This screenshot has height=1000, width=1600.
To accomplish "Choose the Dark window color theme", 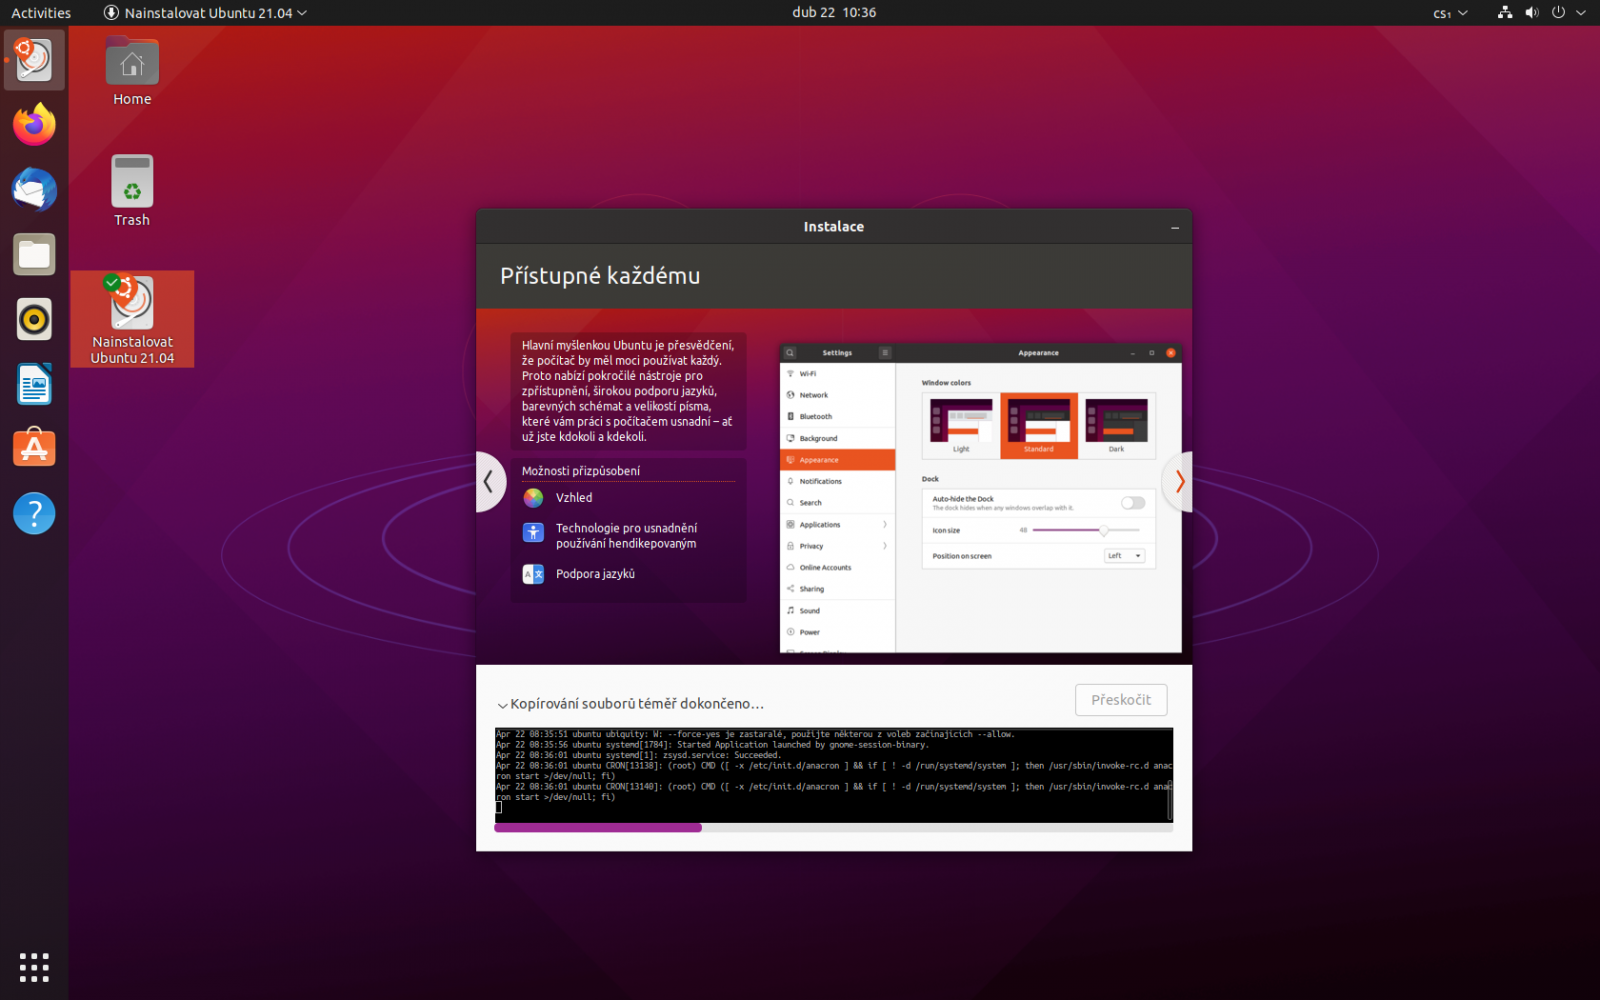I will (x=1117, y=425).
